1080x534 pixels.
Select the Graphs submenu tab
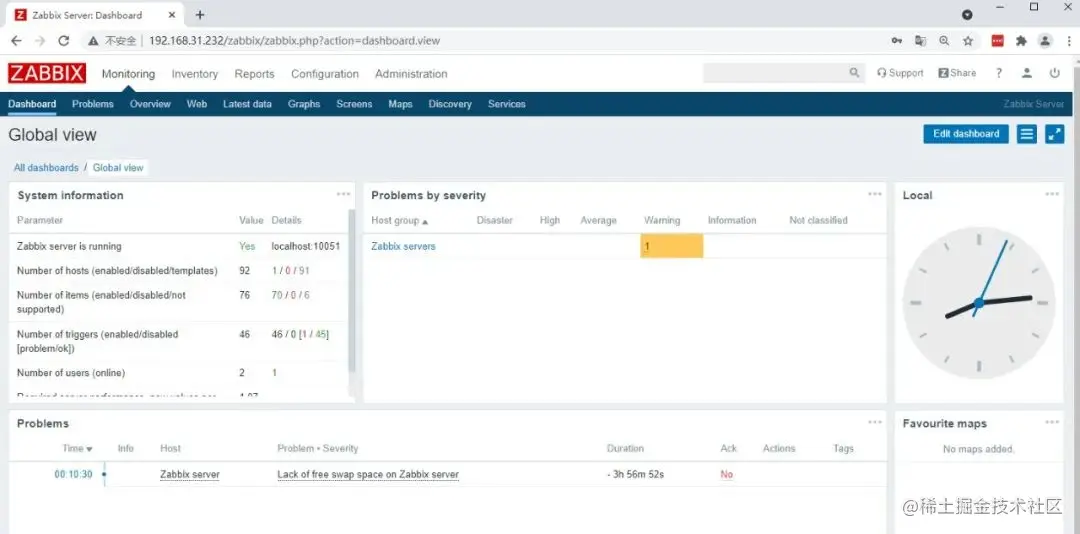pyautogui.click(x=304, y=104)
